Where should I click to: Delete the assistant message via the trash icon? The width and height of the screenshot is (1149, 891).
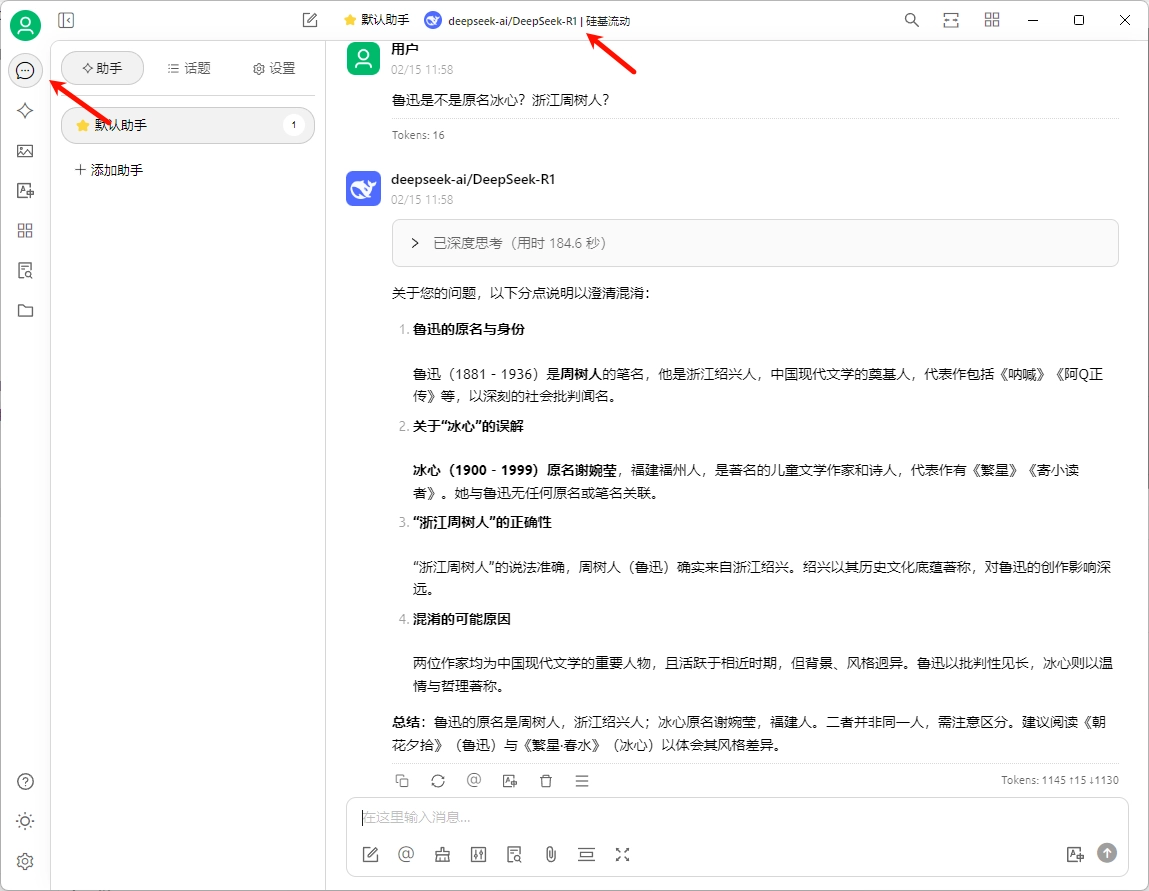pyautogui.click(x=546, y=780)
